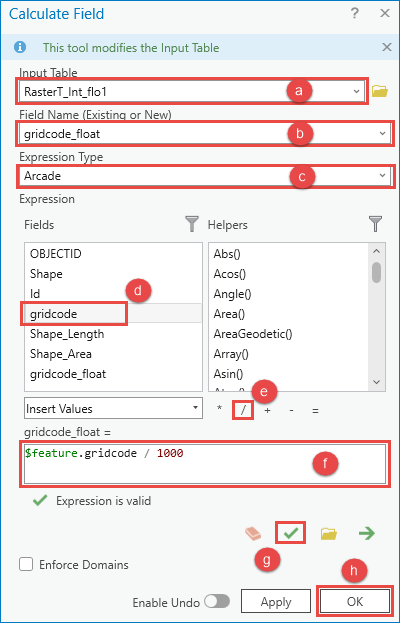
Task: Enable the Enforce Domains checkbox
Action: (x=26, y=565)
